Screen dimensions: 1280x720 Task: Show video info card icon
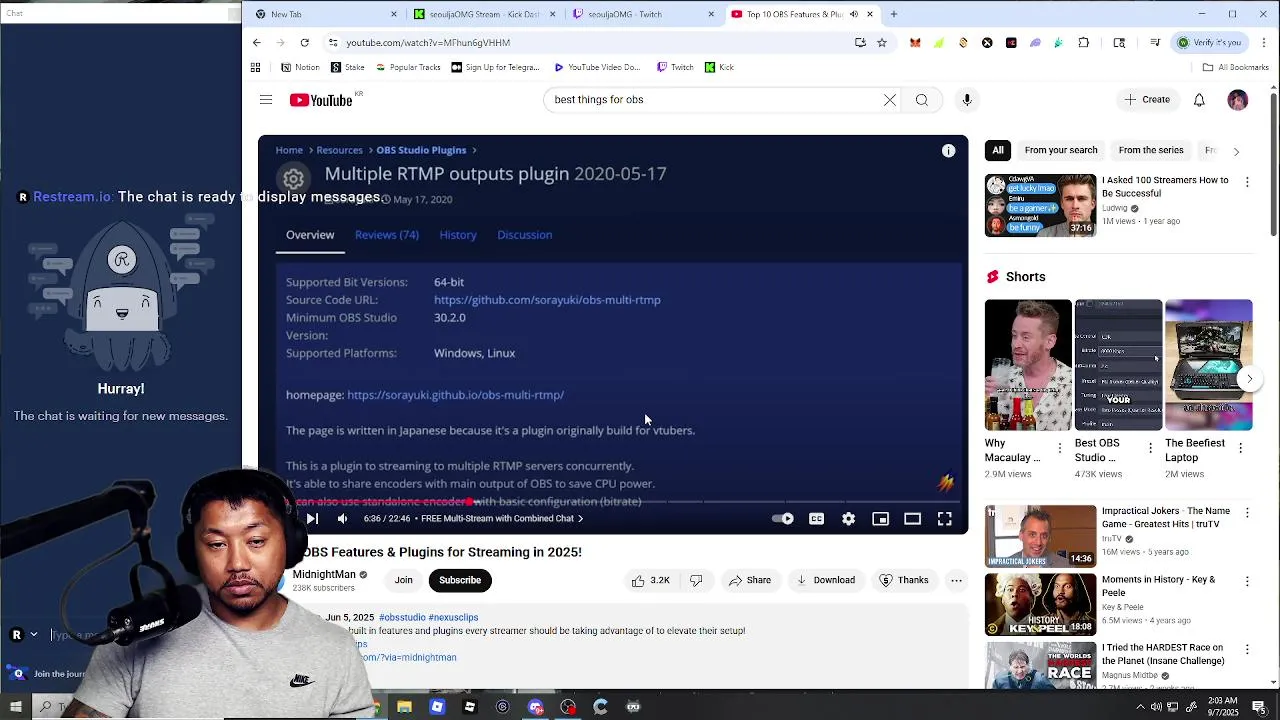[x=948, y=151]
